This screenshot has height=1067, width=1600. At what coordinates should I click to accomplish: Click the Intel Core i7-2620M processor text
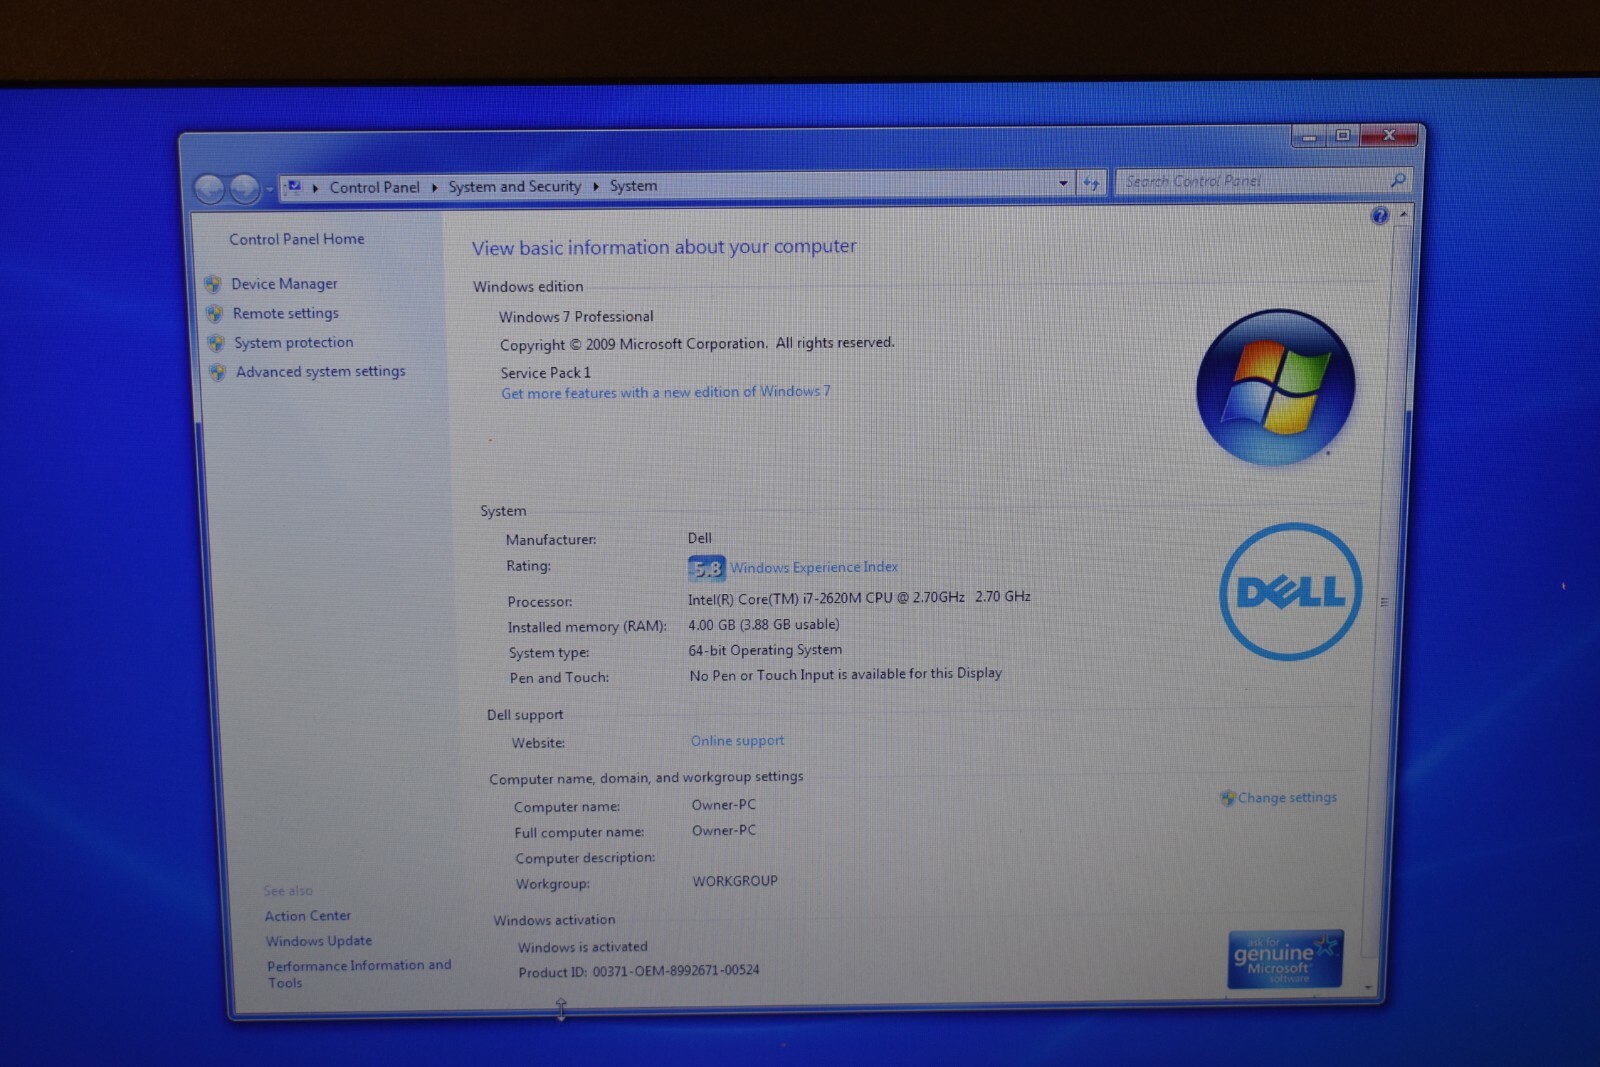(859, 597)
